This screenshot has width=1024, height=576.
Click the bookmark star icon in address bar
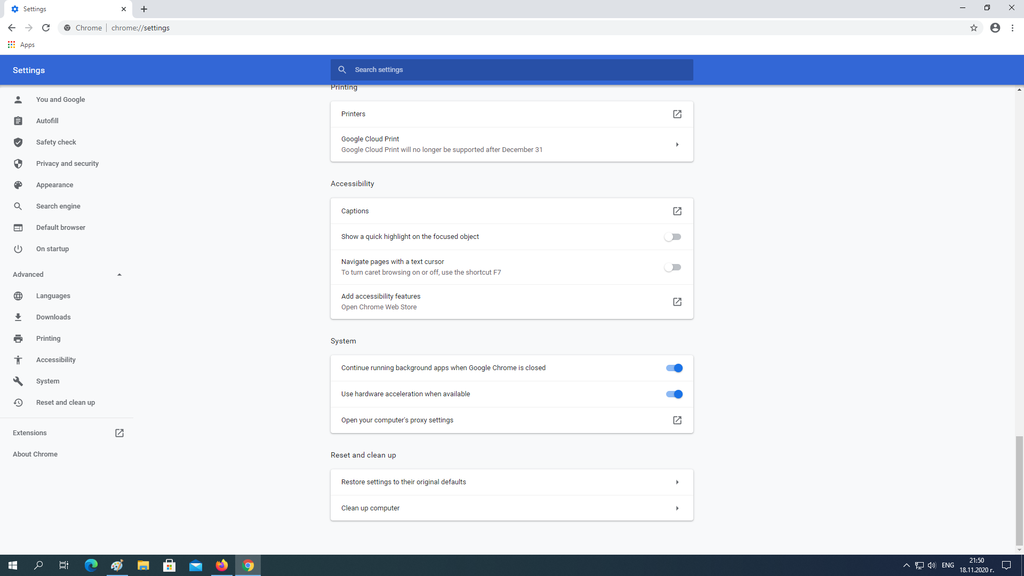click(974, 28)
